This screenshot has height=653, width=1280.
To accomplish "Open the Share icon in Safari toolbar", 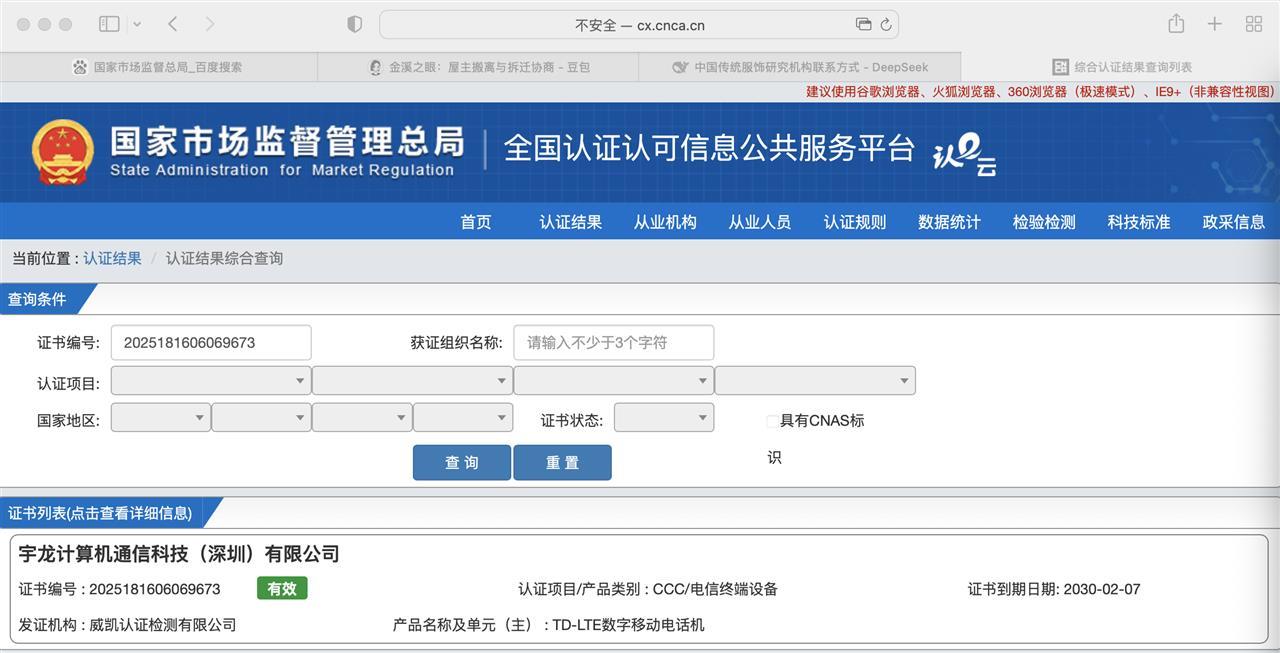I will (1176, 24).
